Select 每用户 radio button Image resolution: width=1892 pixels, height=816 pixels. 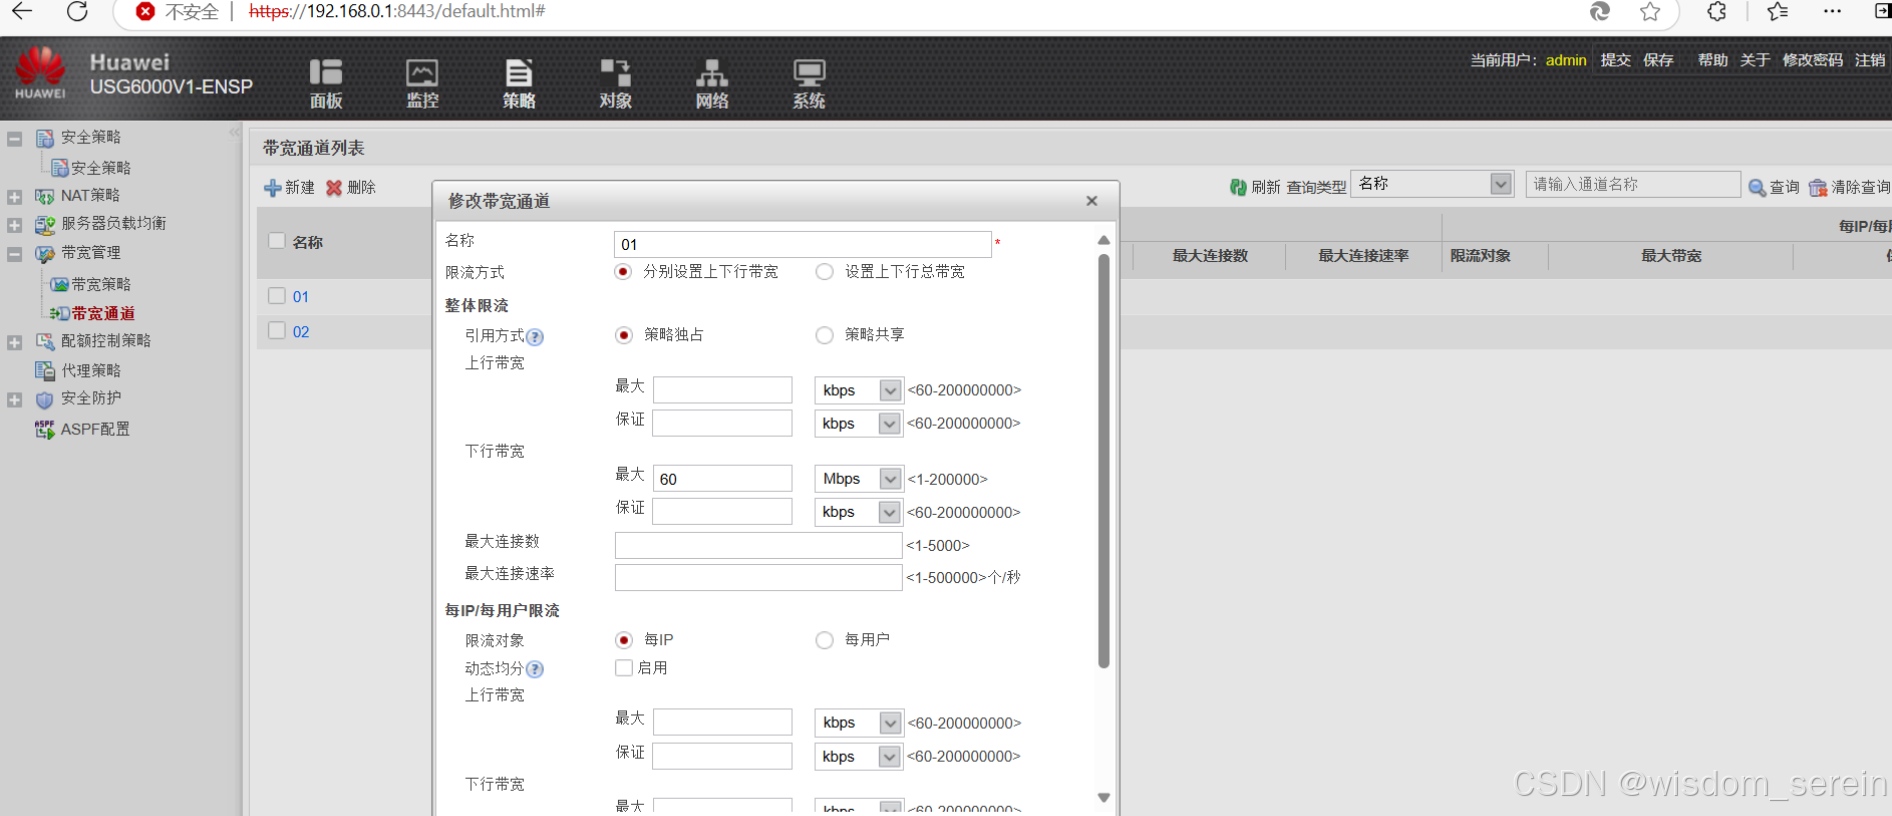(x=824, y=640)
